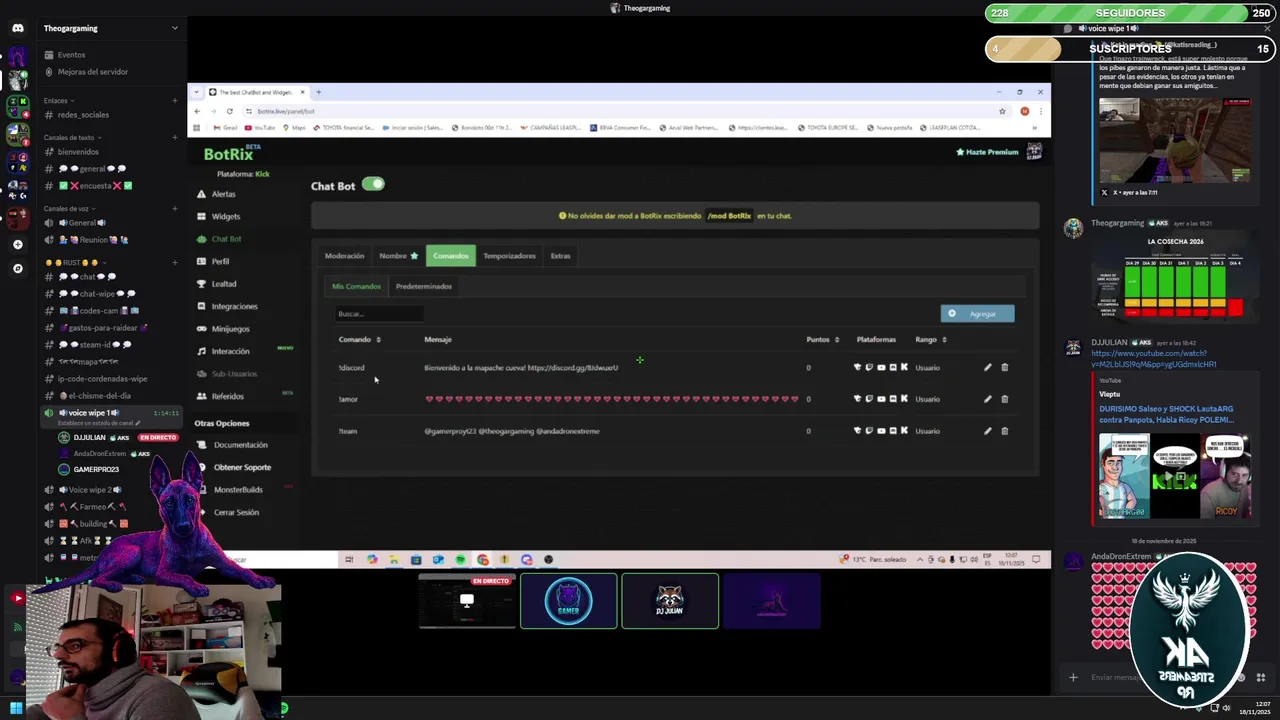Add a server plus icon in Discord

(x=17, y=244)
